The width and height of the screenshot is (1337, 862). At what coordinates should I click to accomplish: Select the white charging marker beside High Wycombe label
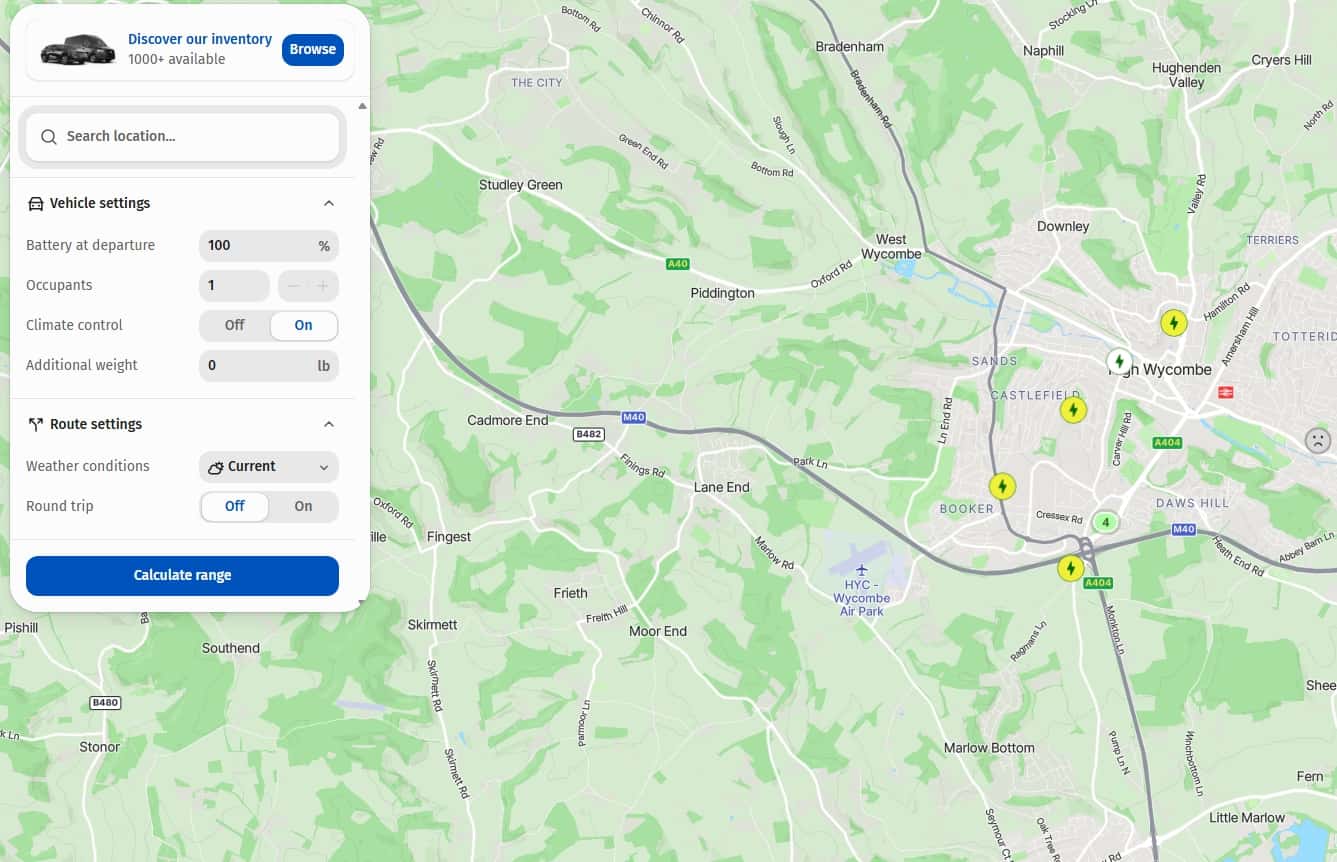[1119, 361]
